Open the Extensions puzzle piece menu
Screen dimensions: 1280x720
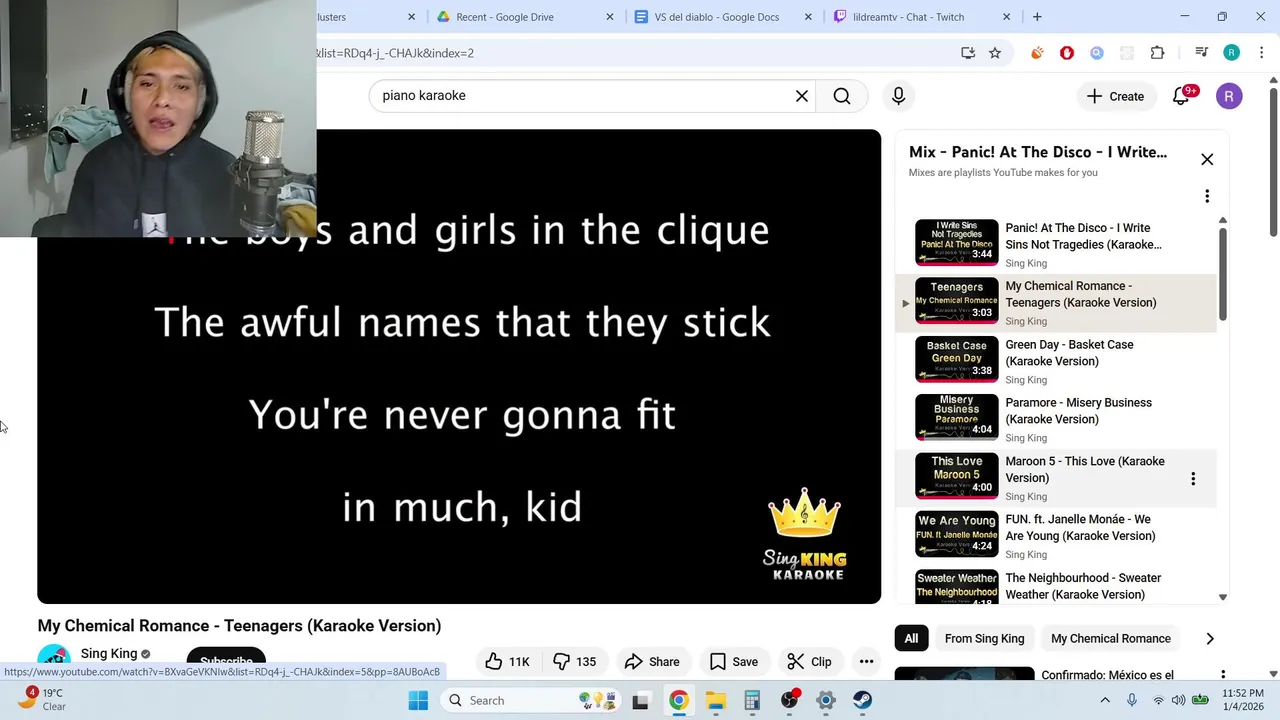pos(1158,53)
